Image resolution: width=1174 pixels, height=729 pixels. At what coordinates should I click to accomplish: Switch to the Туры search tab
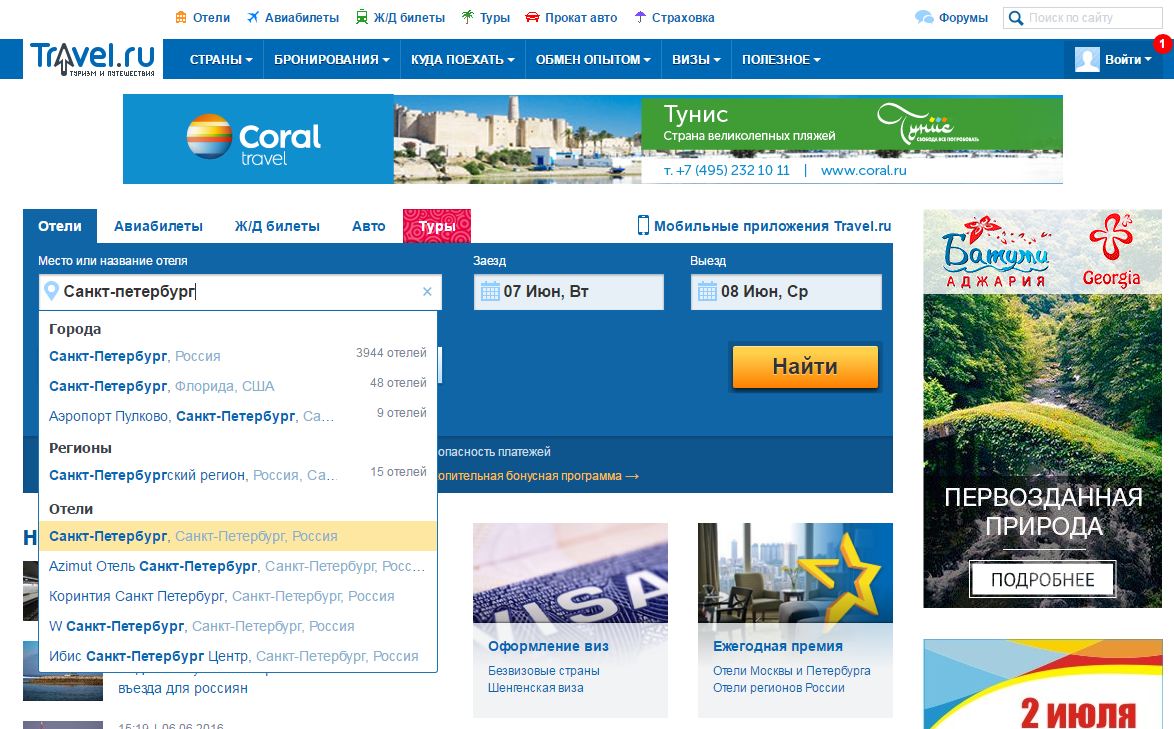pyautogui.click(x=437, y=226)
